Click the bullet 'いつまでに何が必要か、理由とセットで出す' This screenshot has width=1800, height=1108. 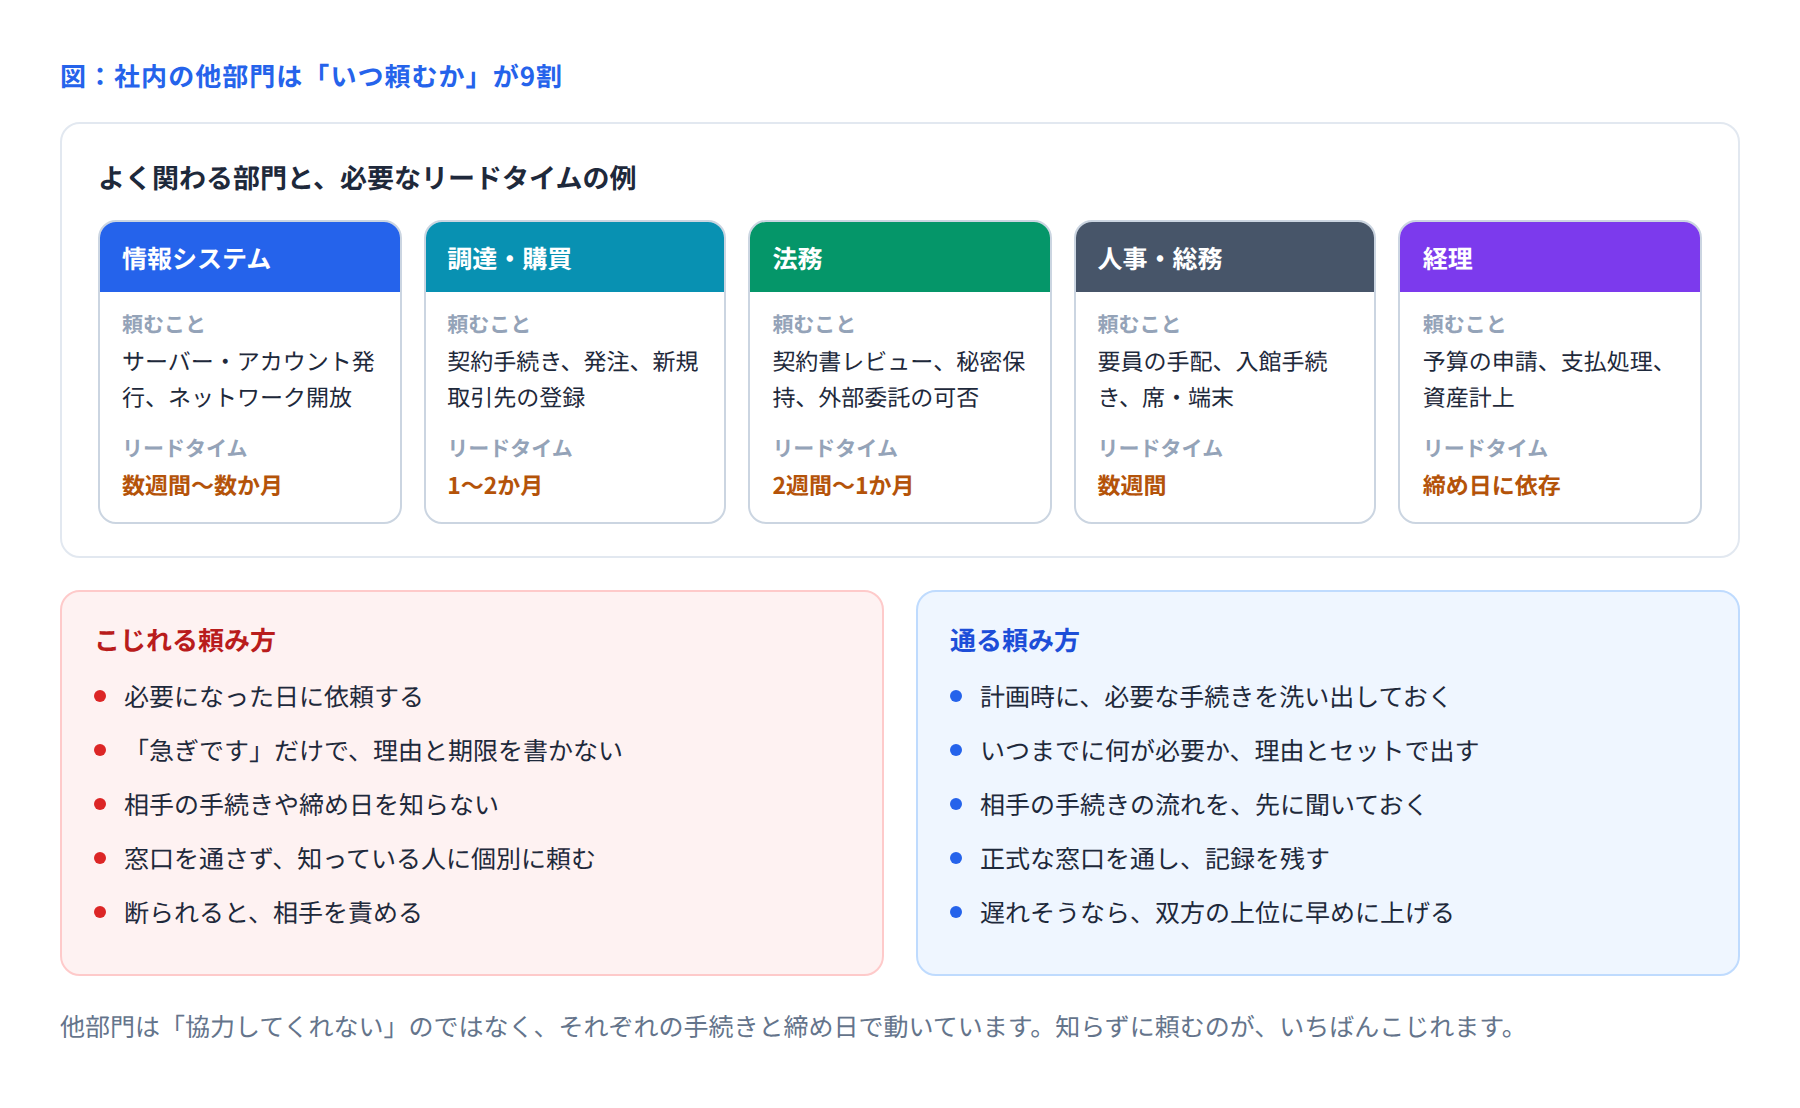click(1229, 751)
